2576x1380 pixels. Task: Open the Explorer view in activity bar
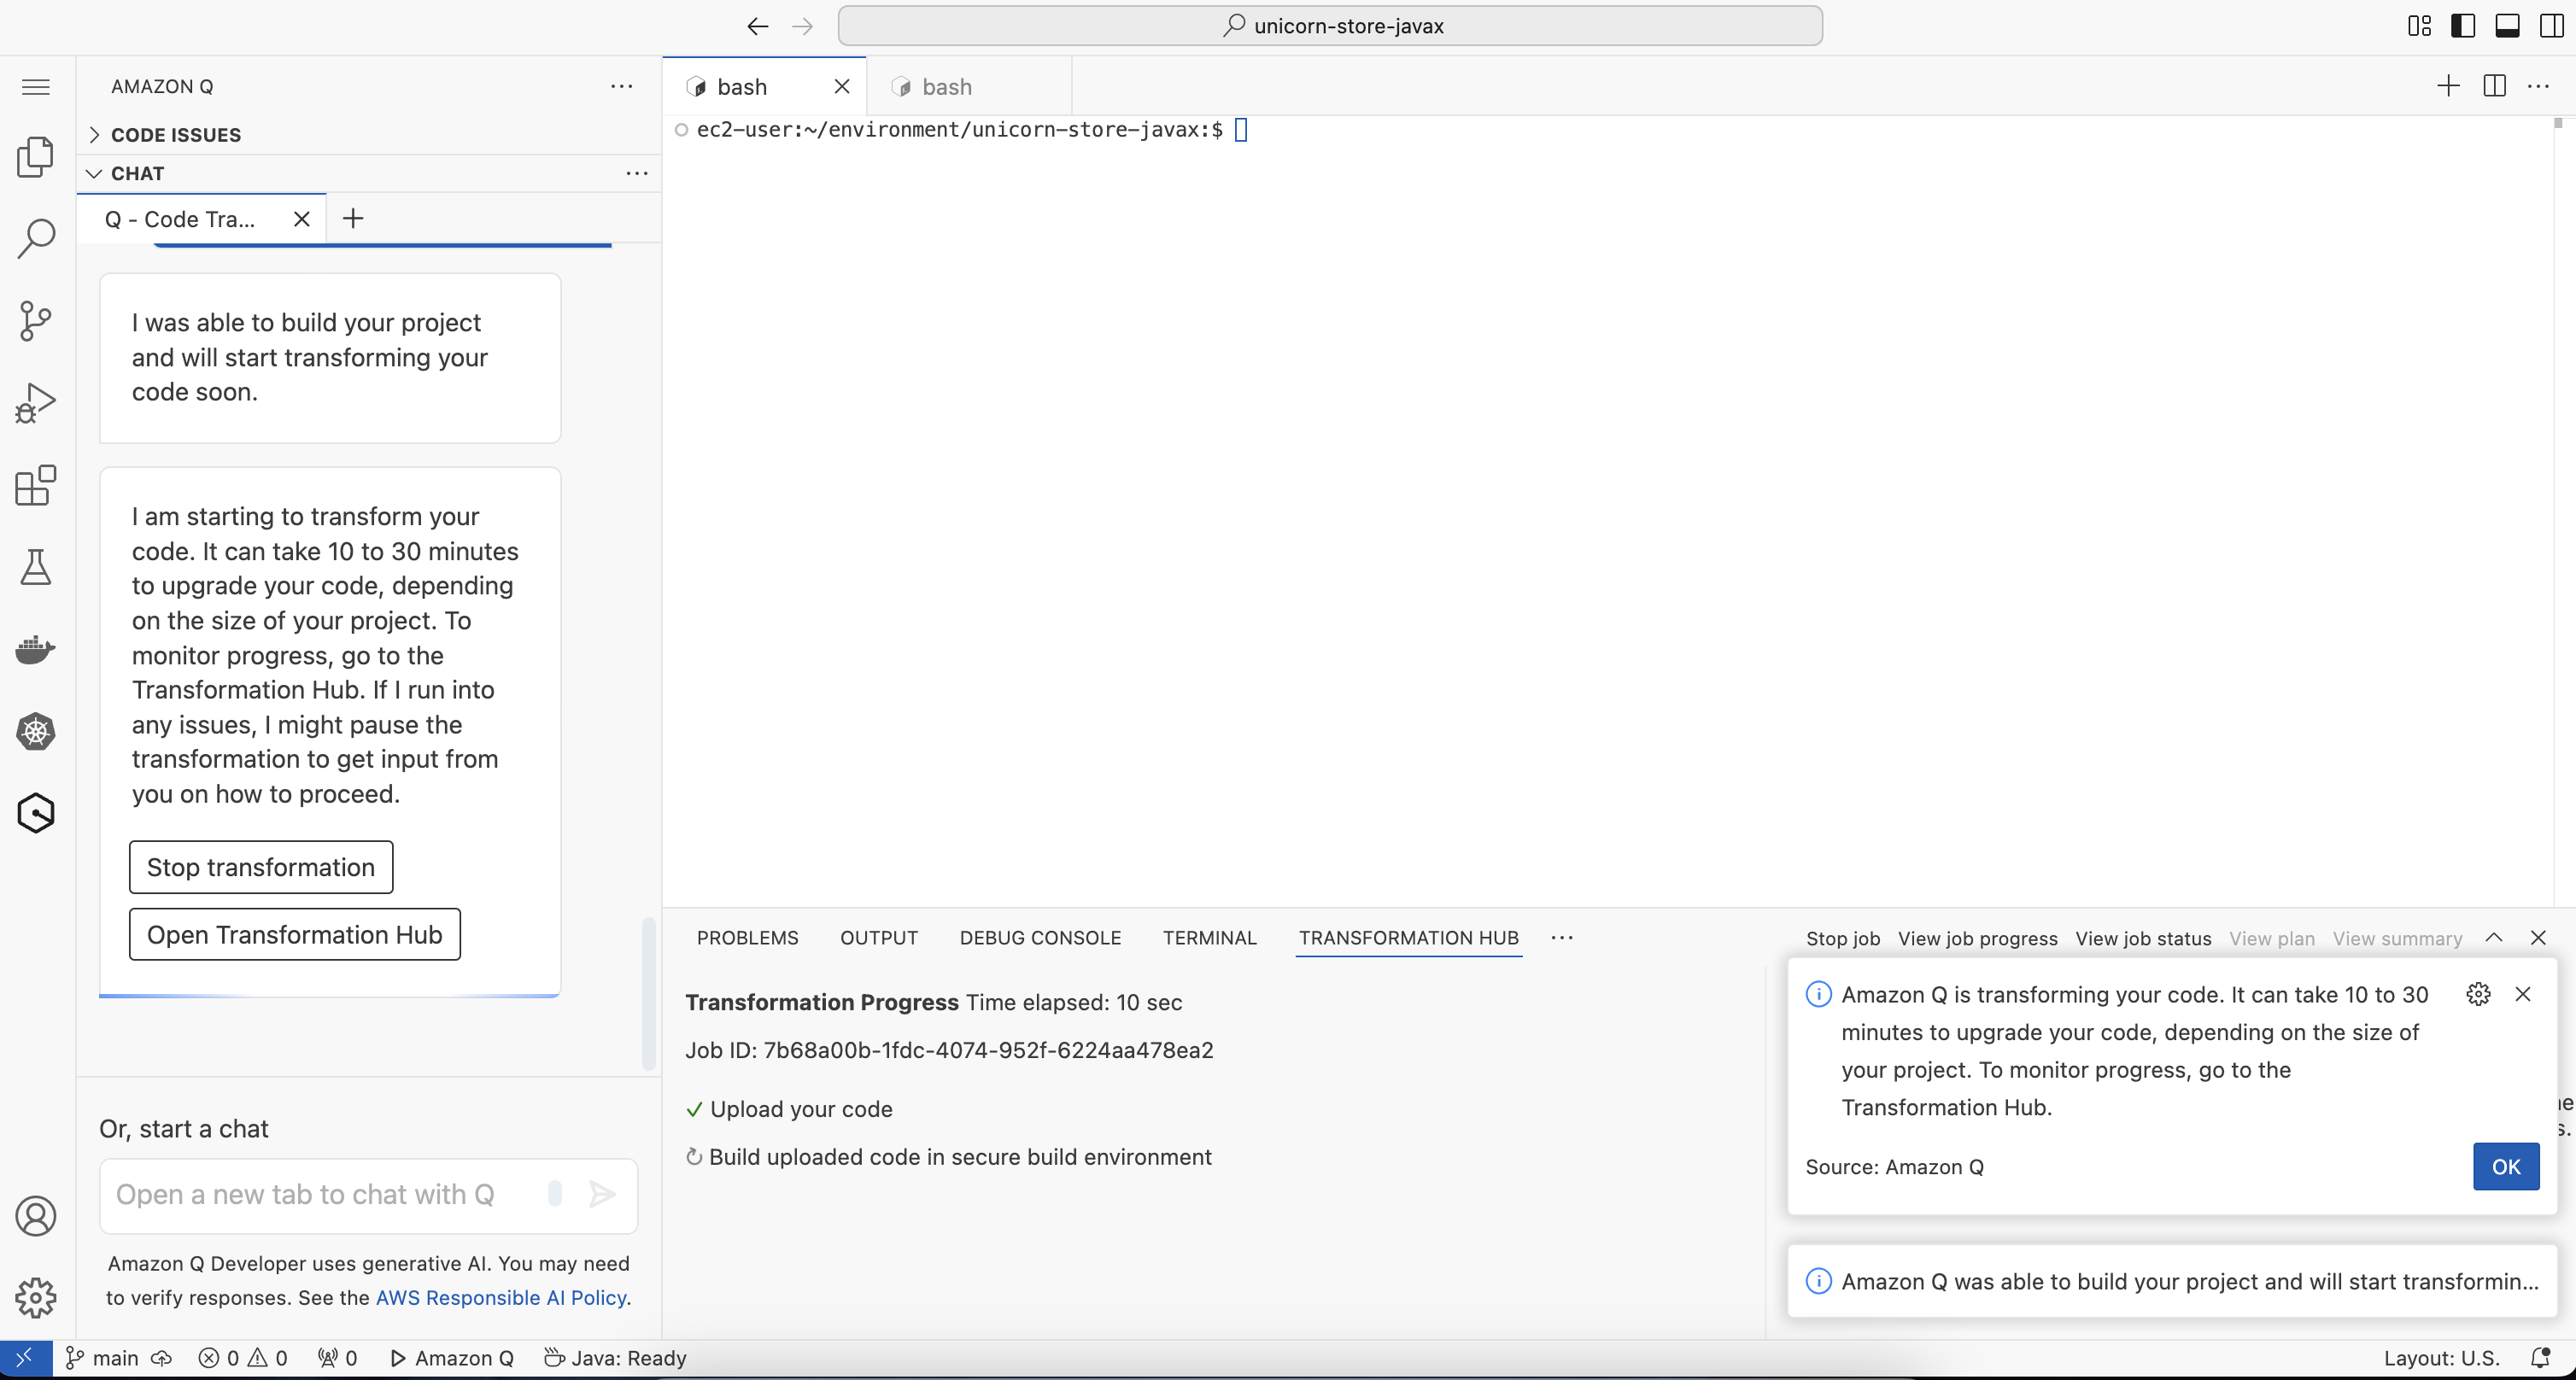36,157
